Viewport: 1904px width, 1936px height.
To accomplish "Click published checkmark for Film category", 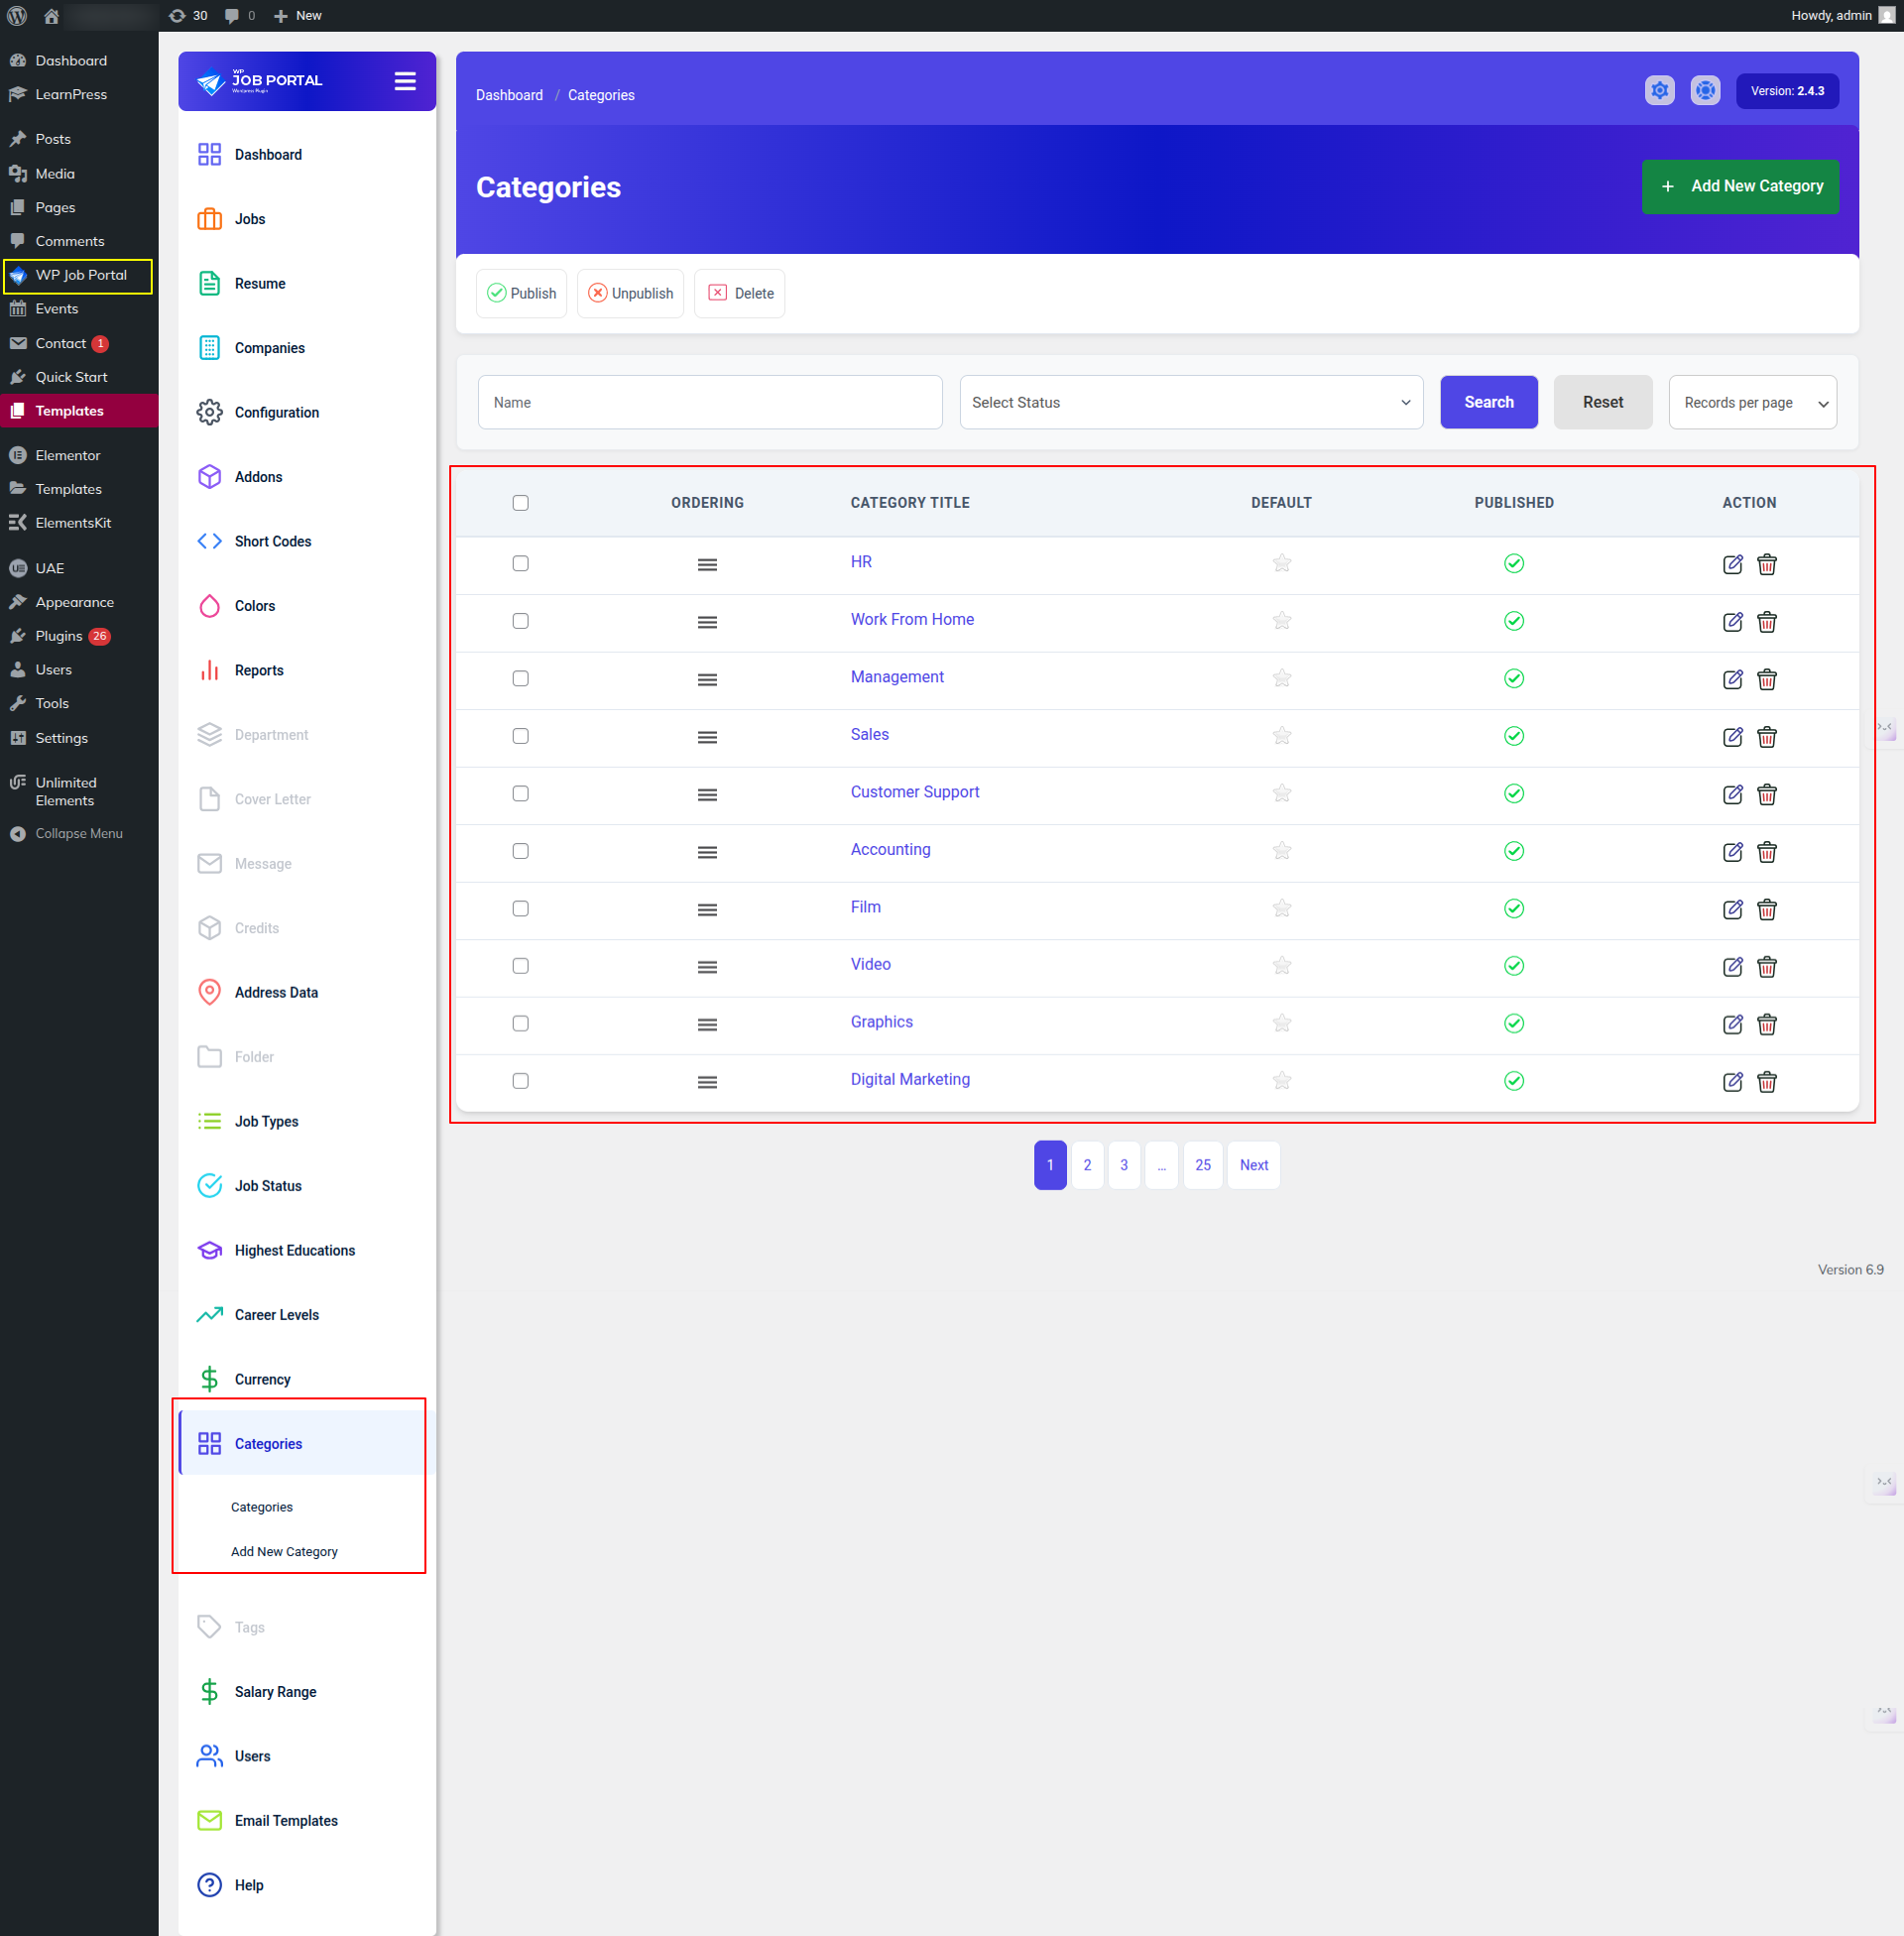I will click(x=1513, y=908).
